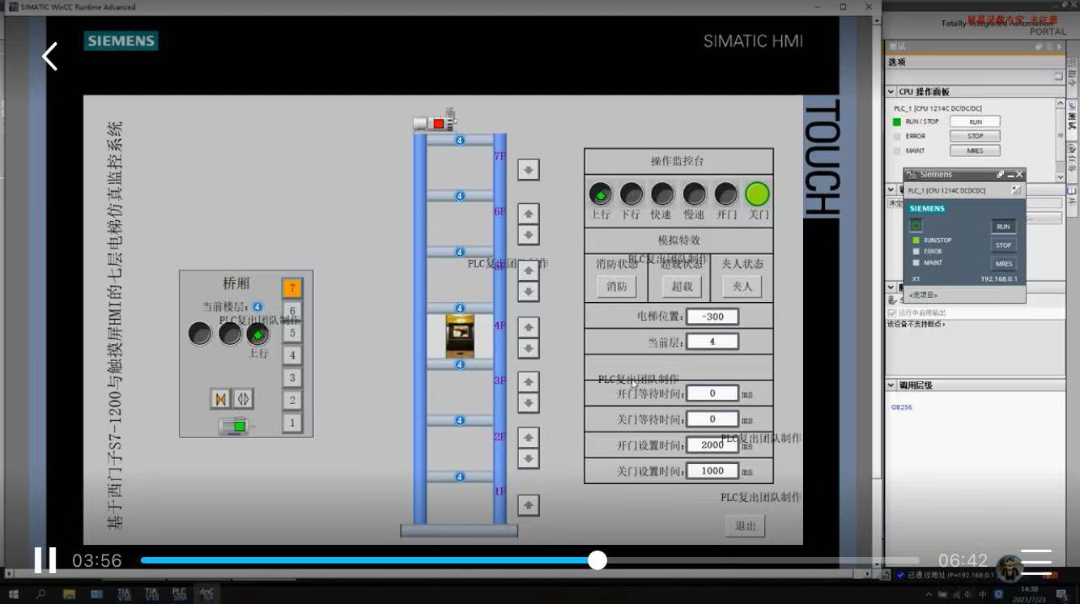This screenshot has height=604, width=1080.
Task: Call the elevator up from 4F
Action: click(528, 326)
